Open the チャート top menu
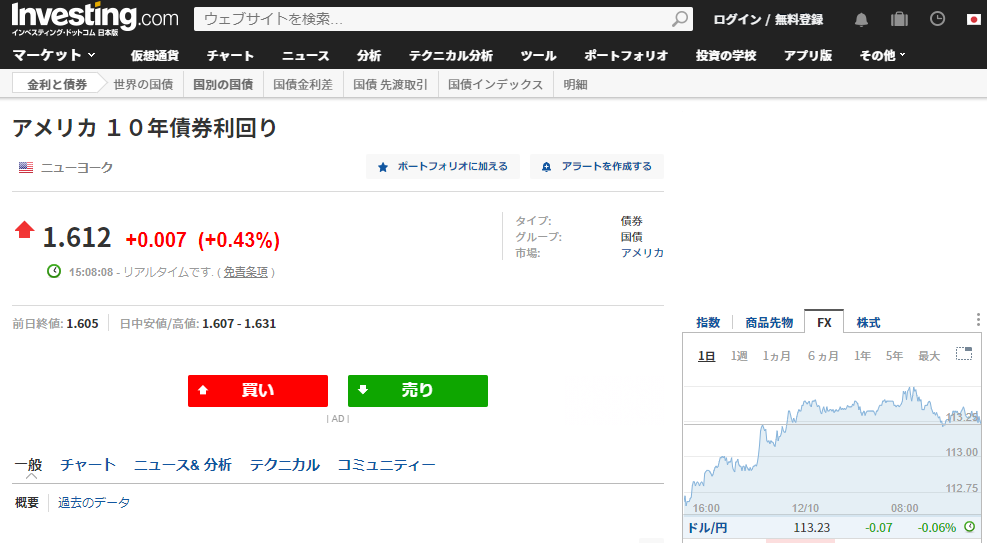This screenshot has width=987, height=543. (230, 55)
